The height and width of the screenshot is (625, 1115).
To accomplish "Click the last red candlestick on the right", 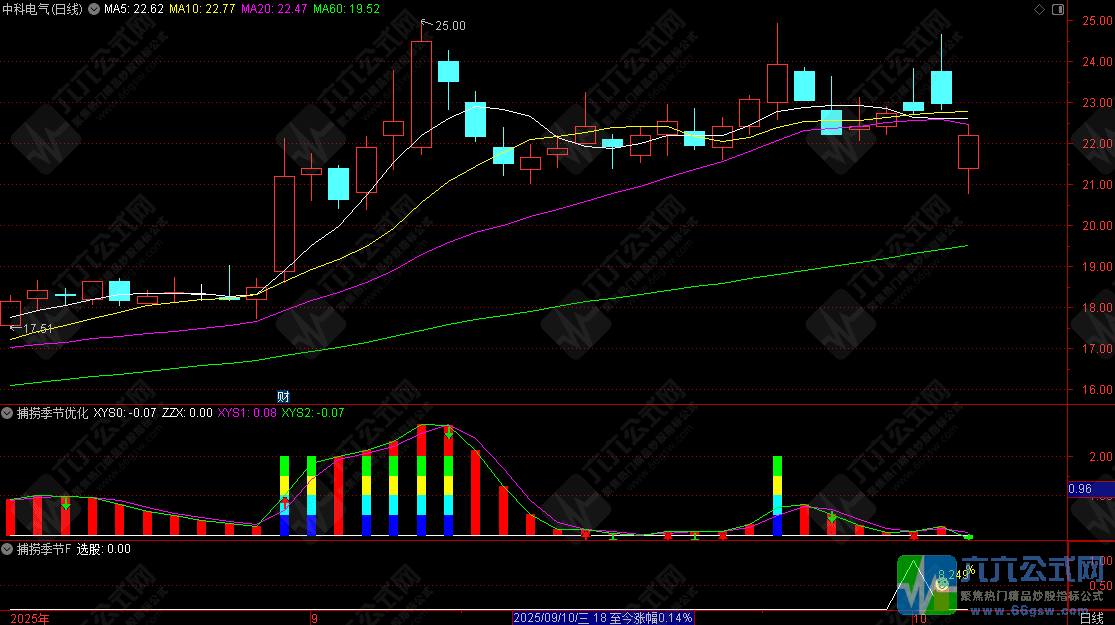I will (x=968, y=152).
